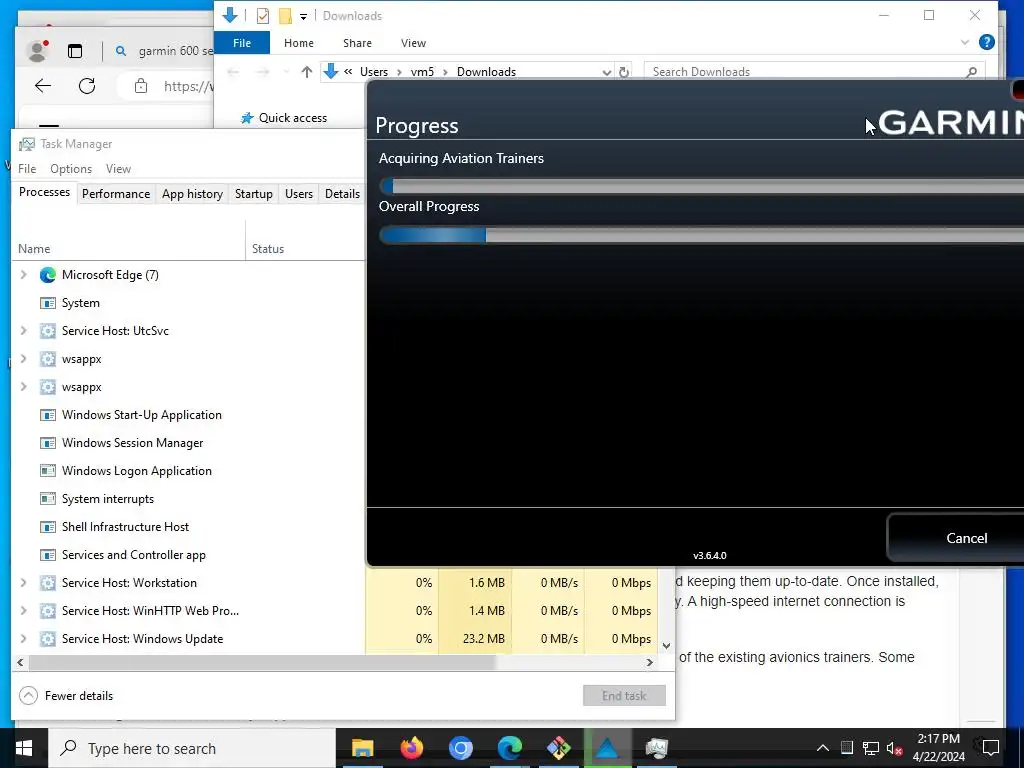
Task: Expand Service Host: Workstation process
Action: 24,583
